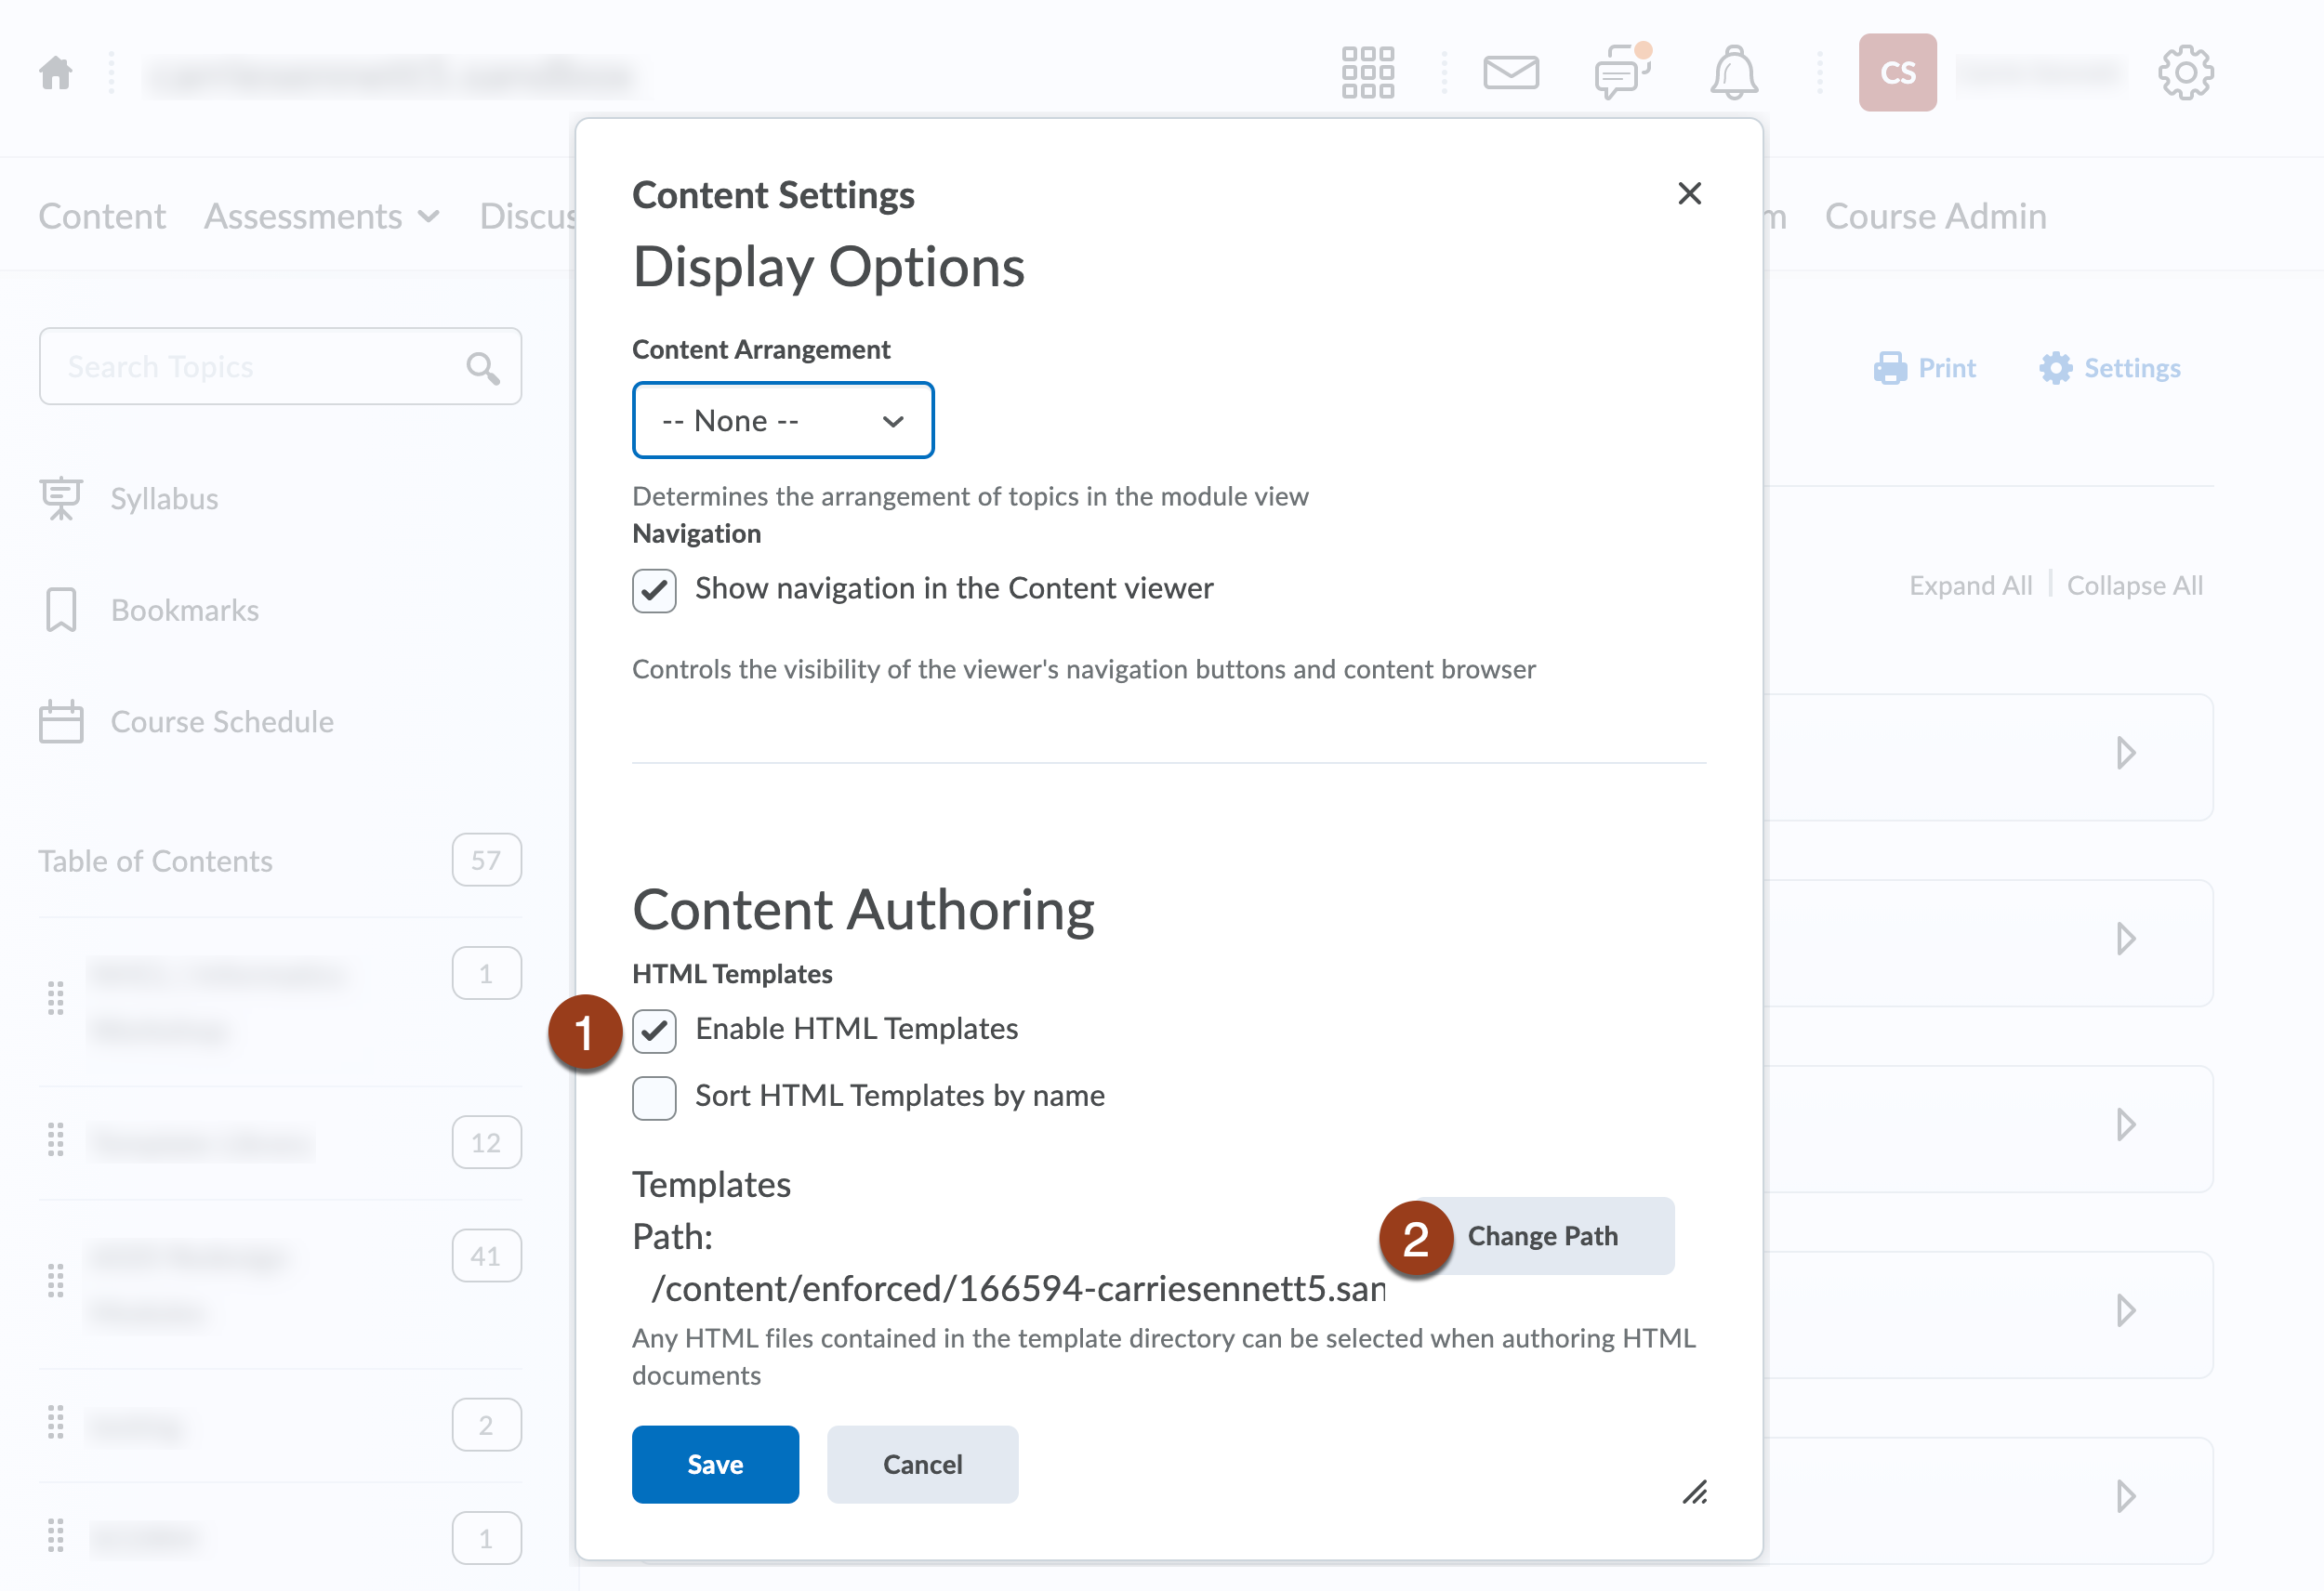The height and width of the screenshot is (1591, 2324).
Task: Click the Print printer icon
Action: click(x=1889, y=368)
